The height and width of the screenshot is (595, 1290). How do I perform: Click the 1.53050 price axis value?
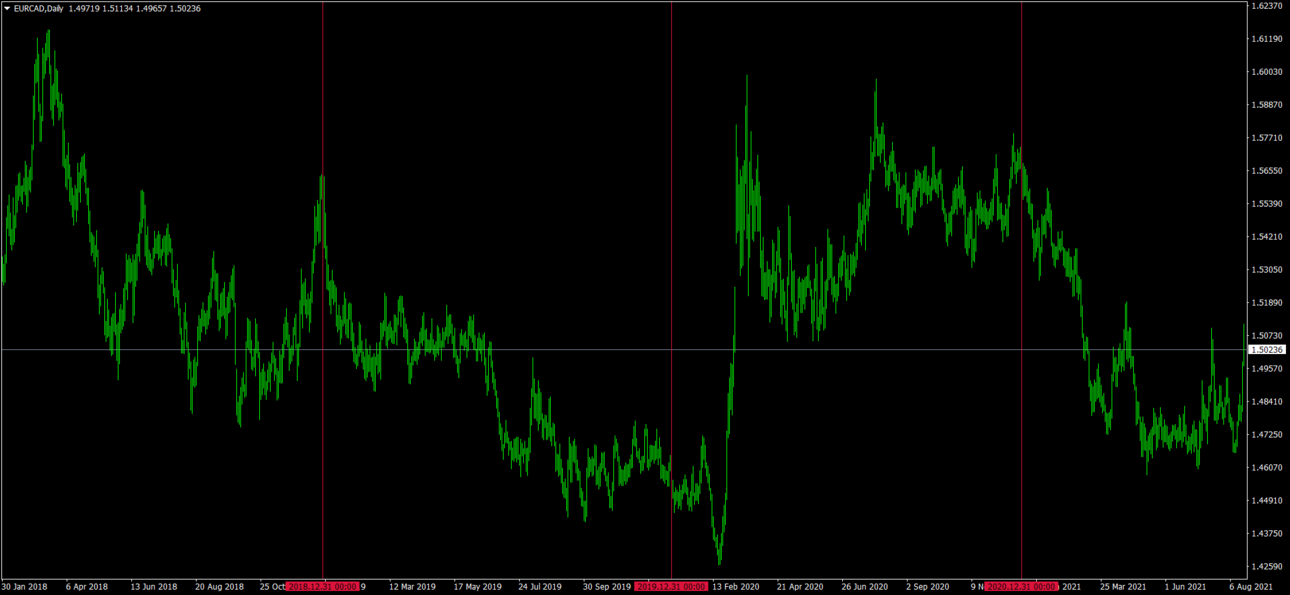(1266, 270)
